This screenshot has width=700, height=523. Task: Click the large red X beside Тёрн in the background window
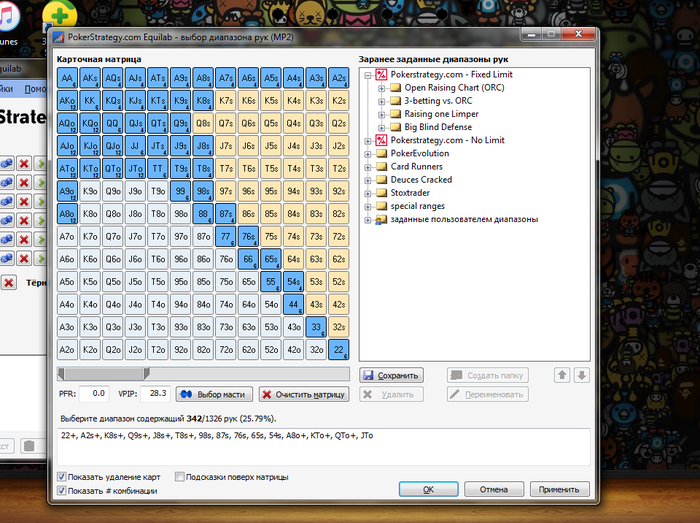click(9, 282)
